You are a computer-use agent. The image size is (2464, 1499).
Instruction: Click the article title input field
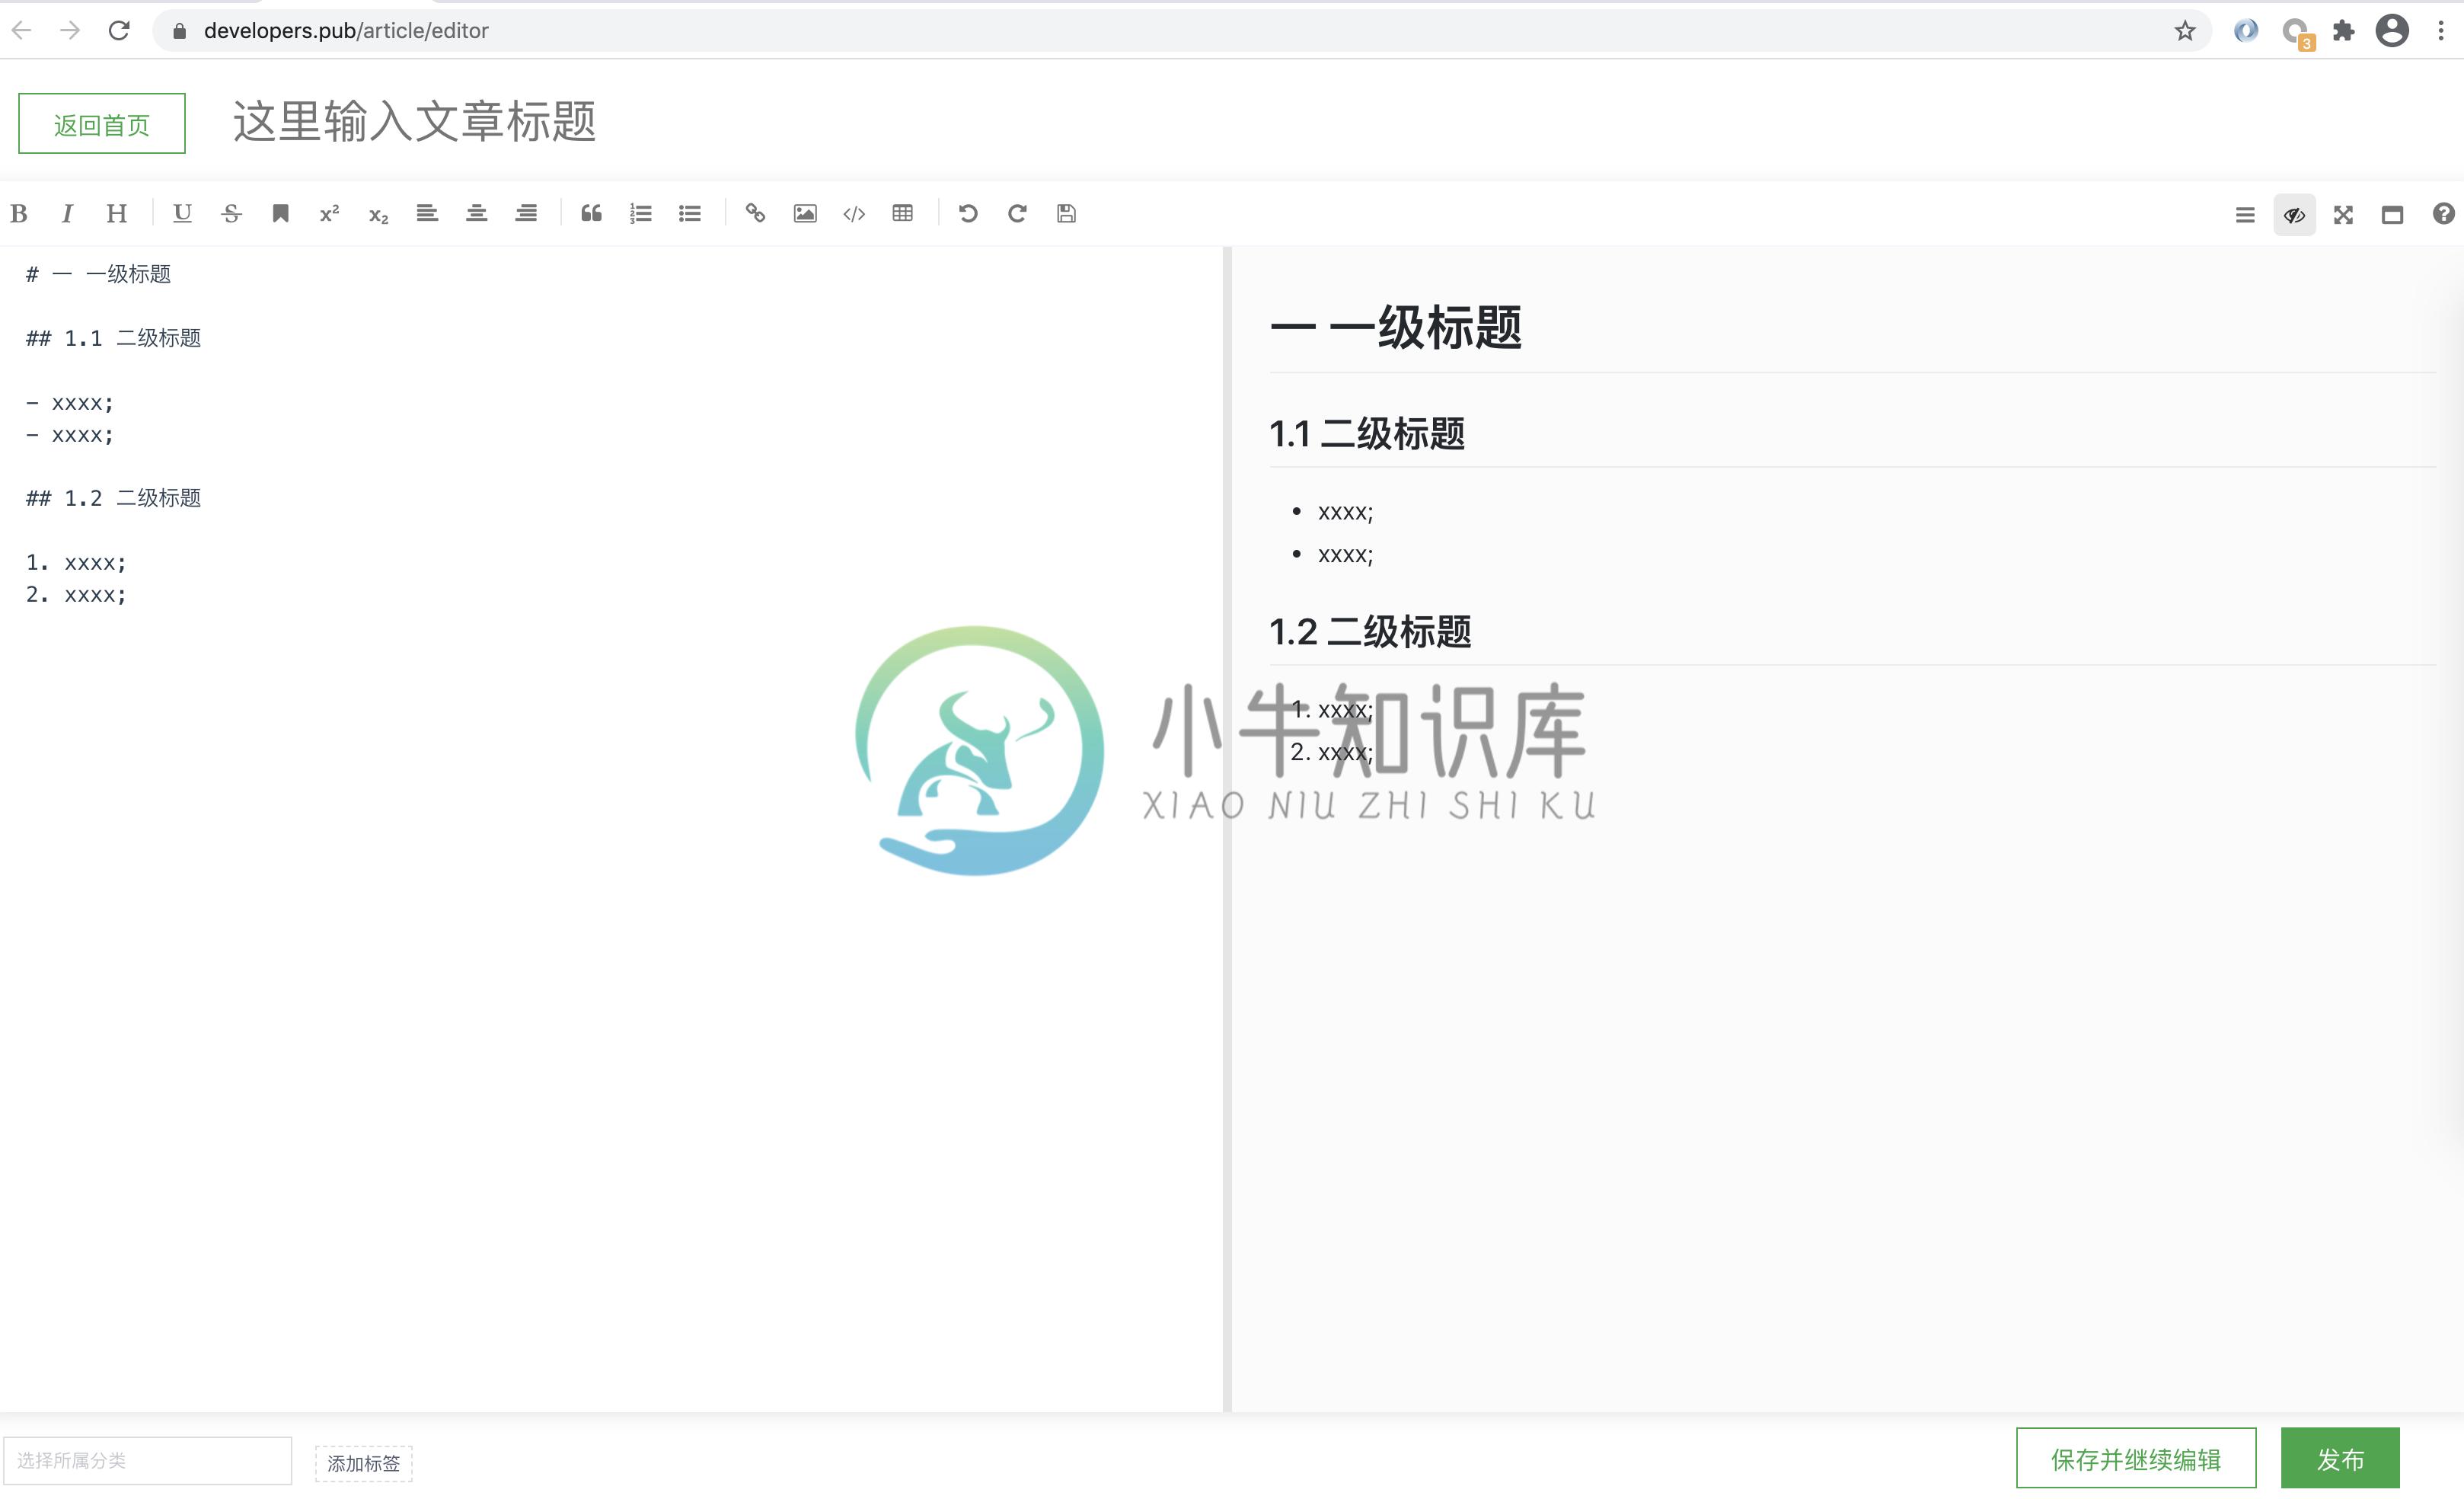(415, 122)
